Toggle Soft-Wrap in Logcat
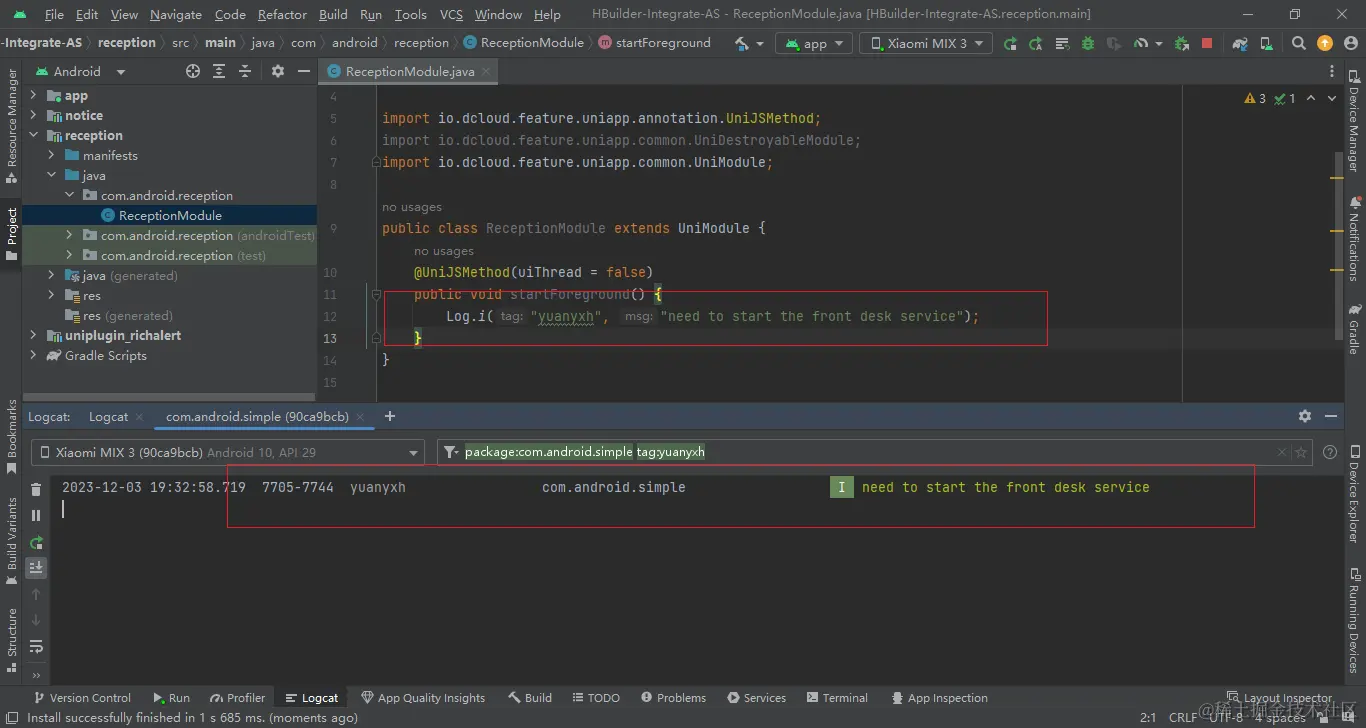The image size is (1366, 728). coord(36,646)
